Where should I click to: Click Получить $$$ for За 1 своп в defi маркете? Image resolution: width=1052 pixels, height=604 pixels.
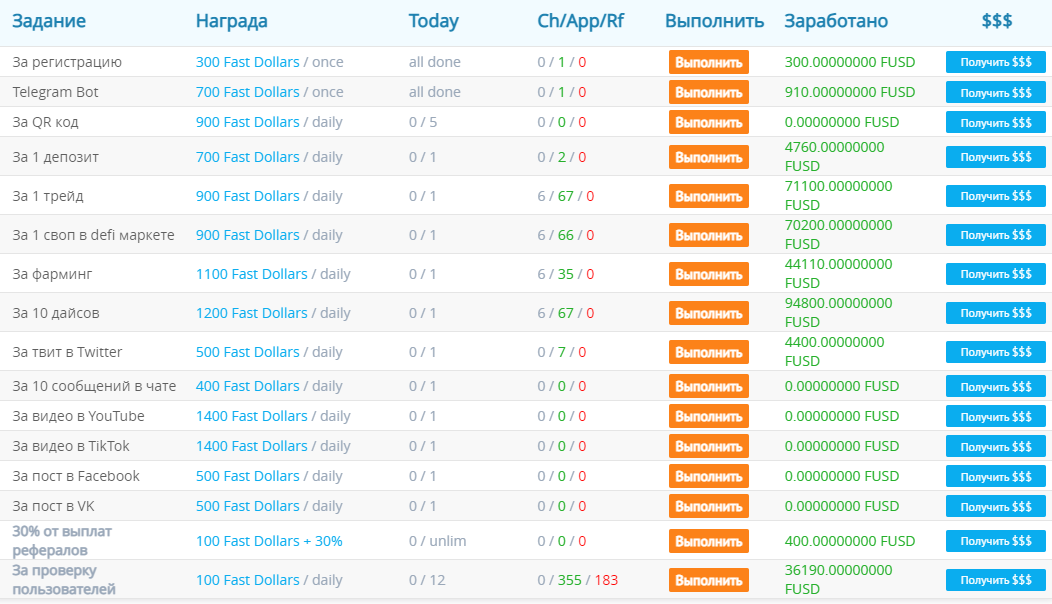pos(996,235)
